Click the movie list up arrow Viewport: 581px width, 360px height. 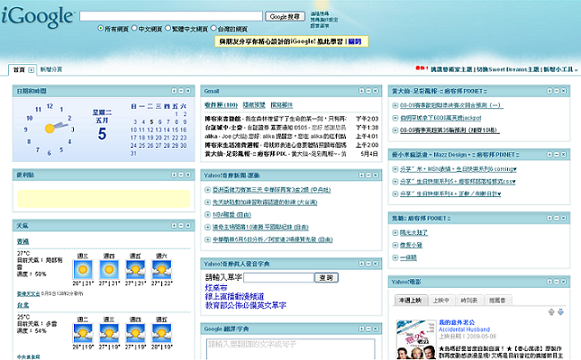551,312
